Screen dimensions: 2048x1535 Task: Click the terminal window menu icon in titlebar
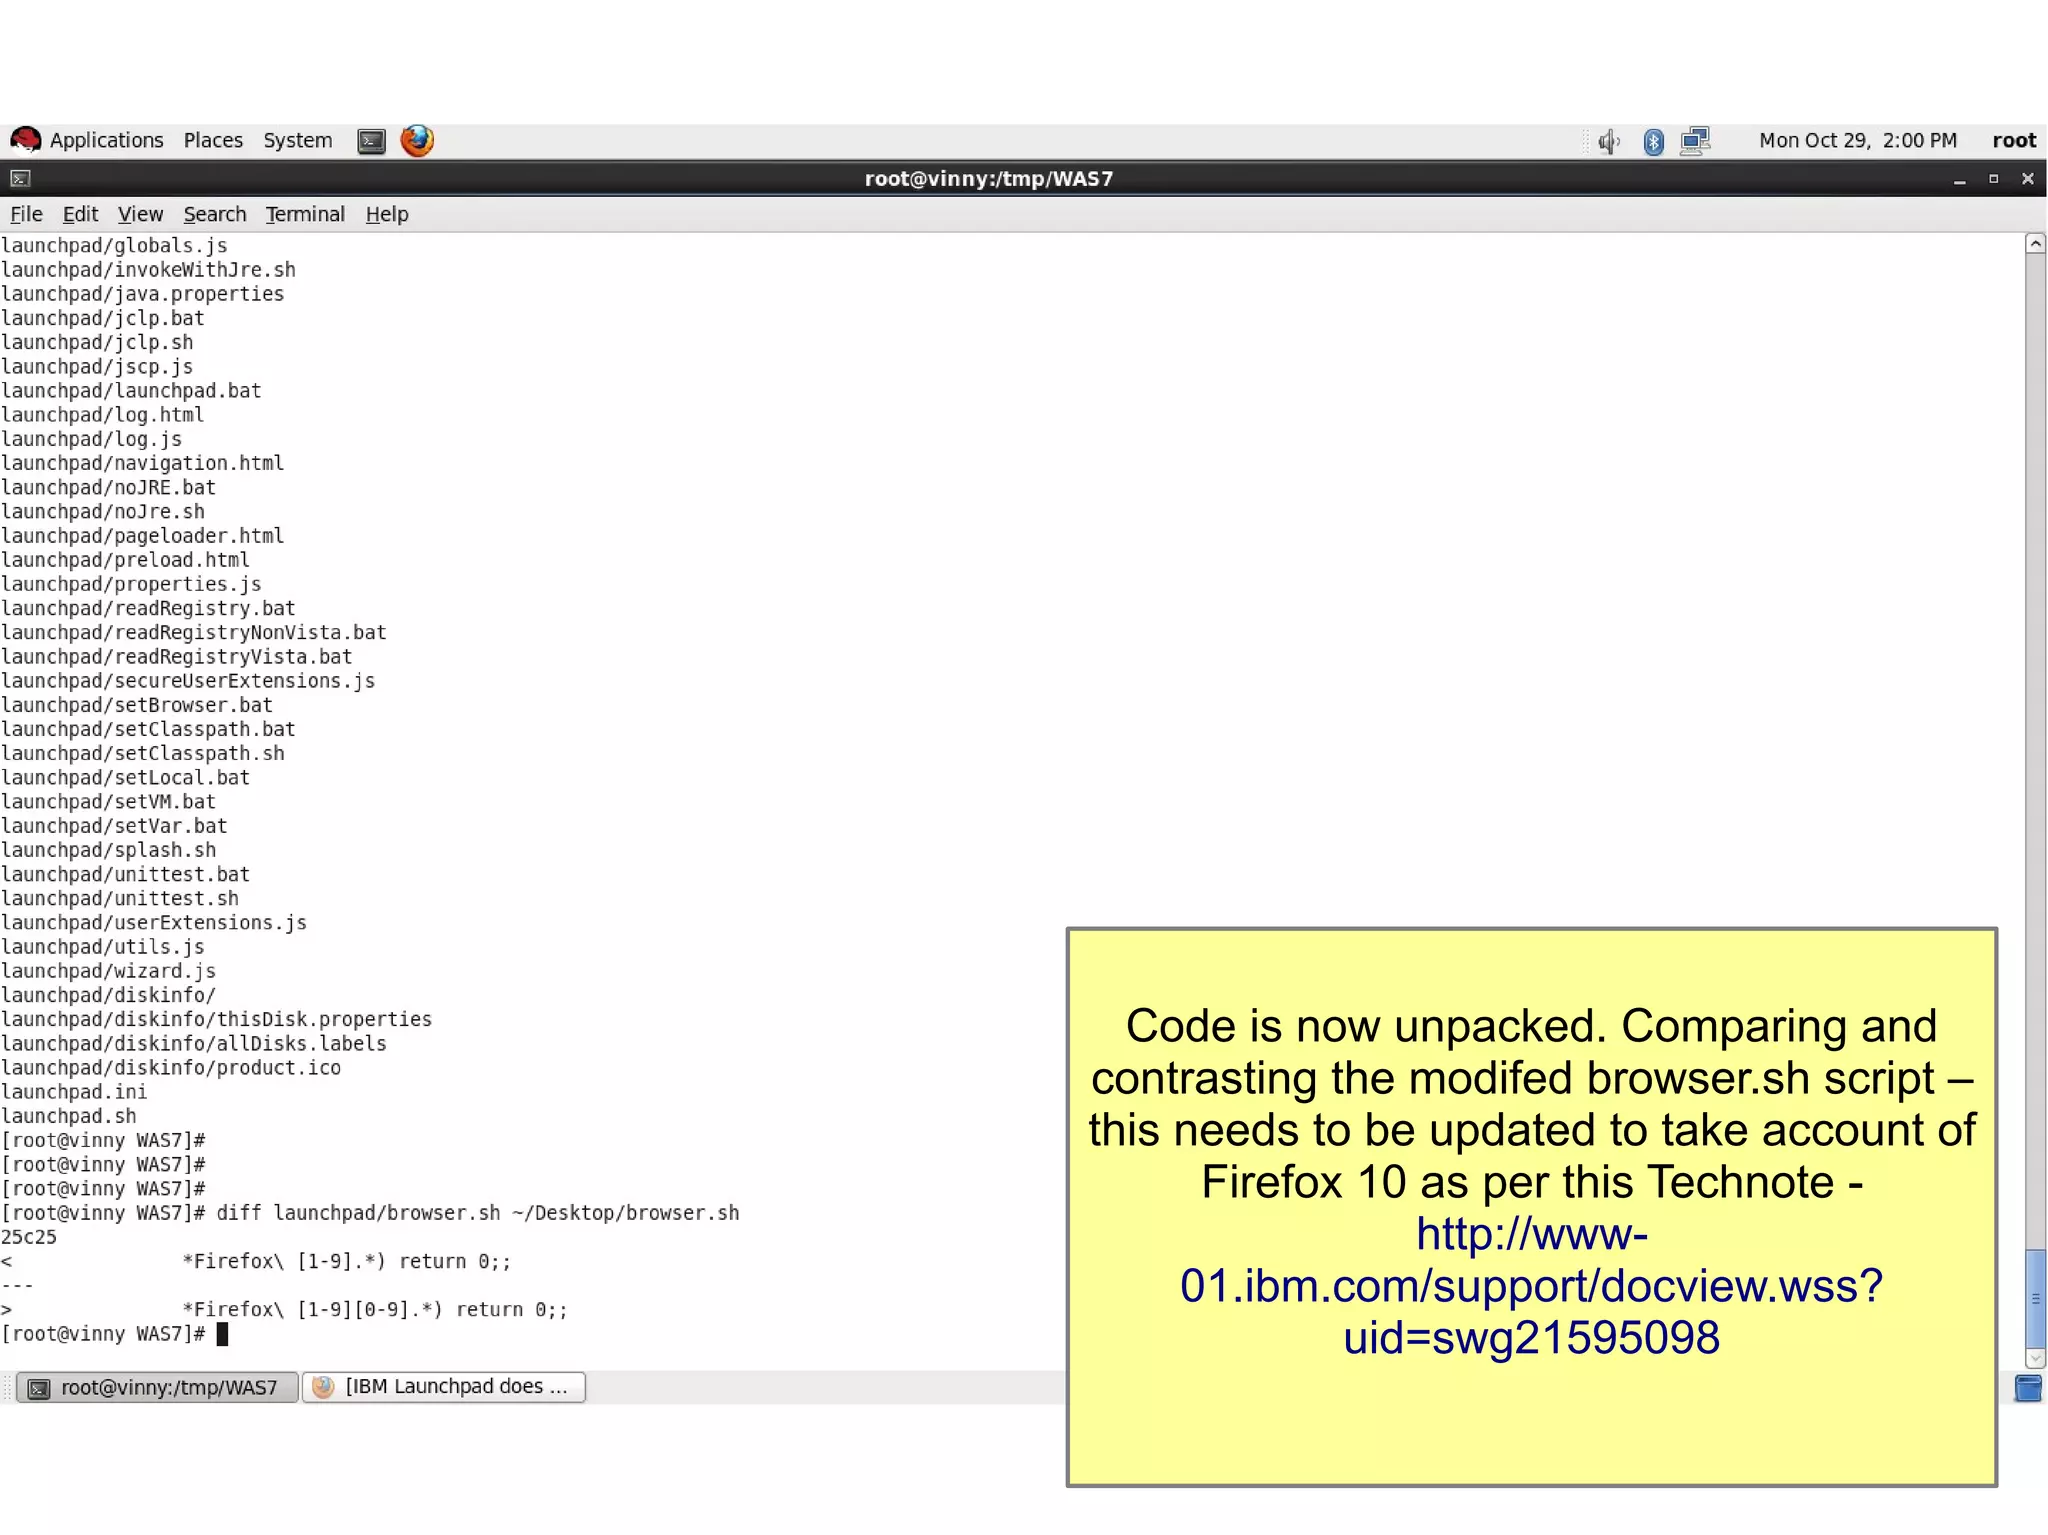pyautogui.click(x=20, y=179)
